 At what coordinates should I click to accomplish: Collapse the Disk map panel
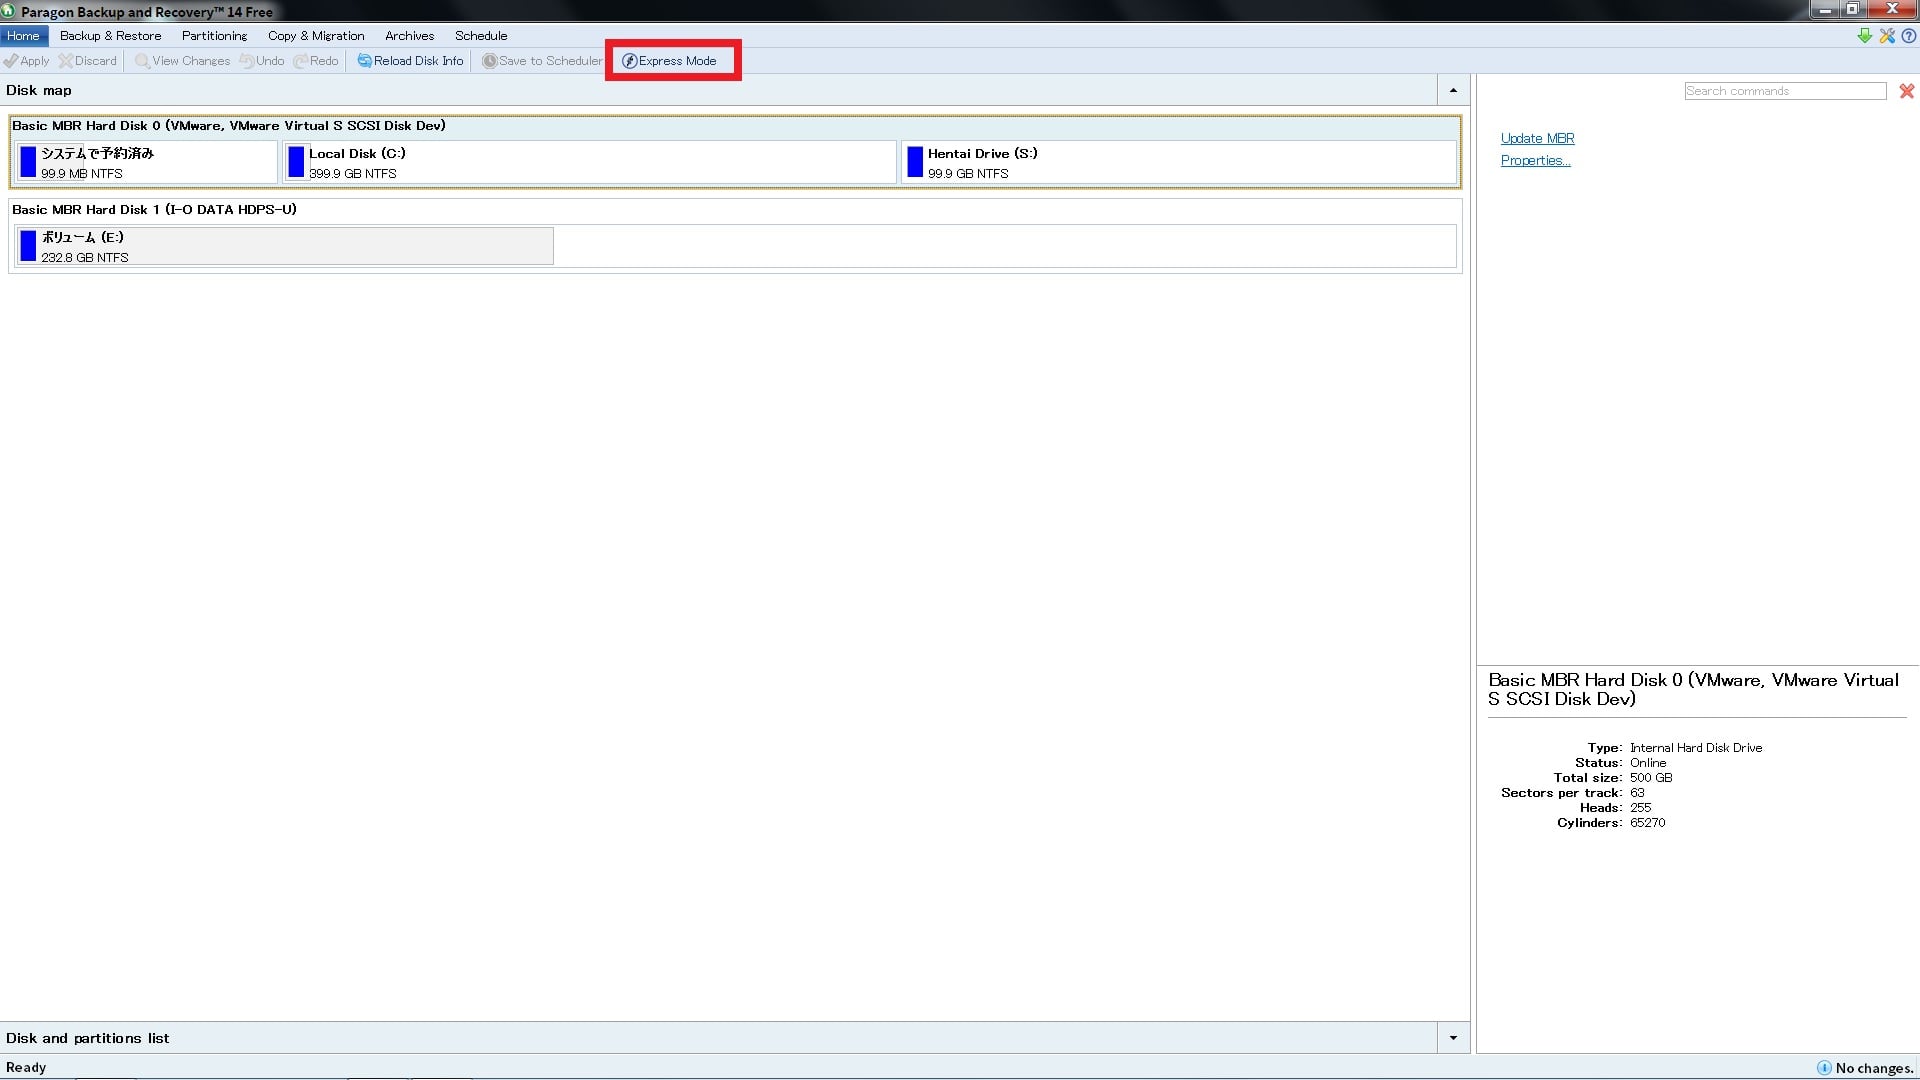point(1453,90)
